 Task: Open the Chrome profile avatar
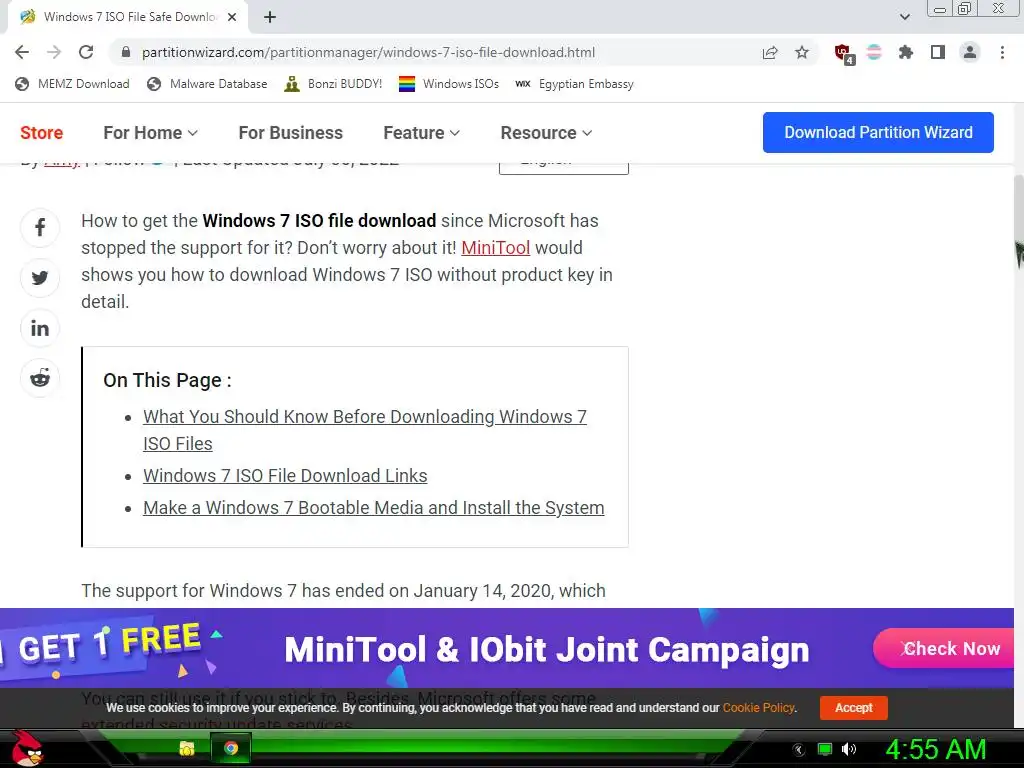coord(970,52)
